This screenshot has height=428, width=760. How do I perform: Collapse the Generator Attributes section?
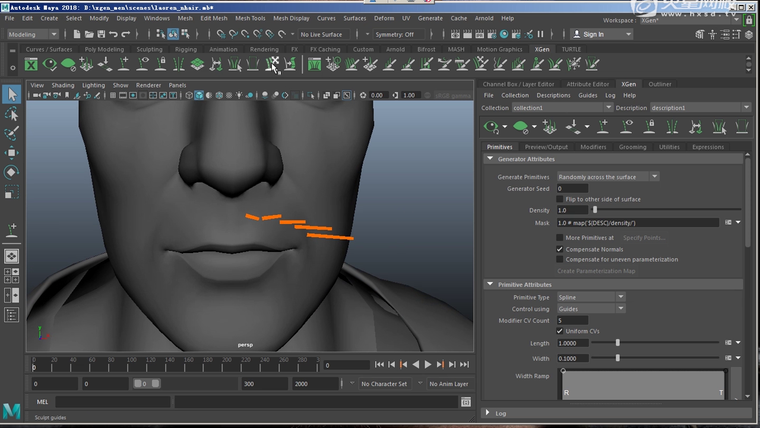pos(490,159)
